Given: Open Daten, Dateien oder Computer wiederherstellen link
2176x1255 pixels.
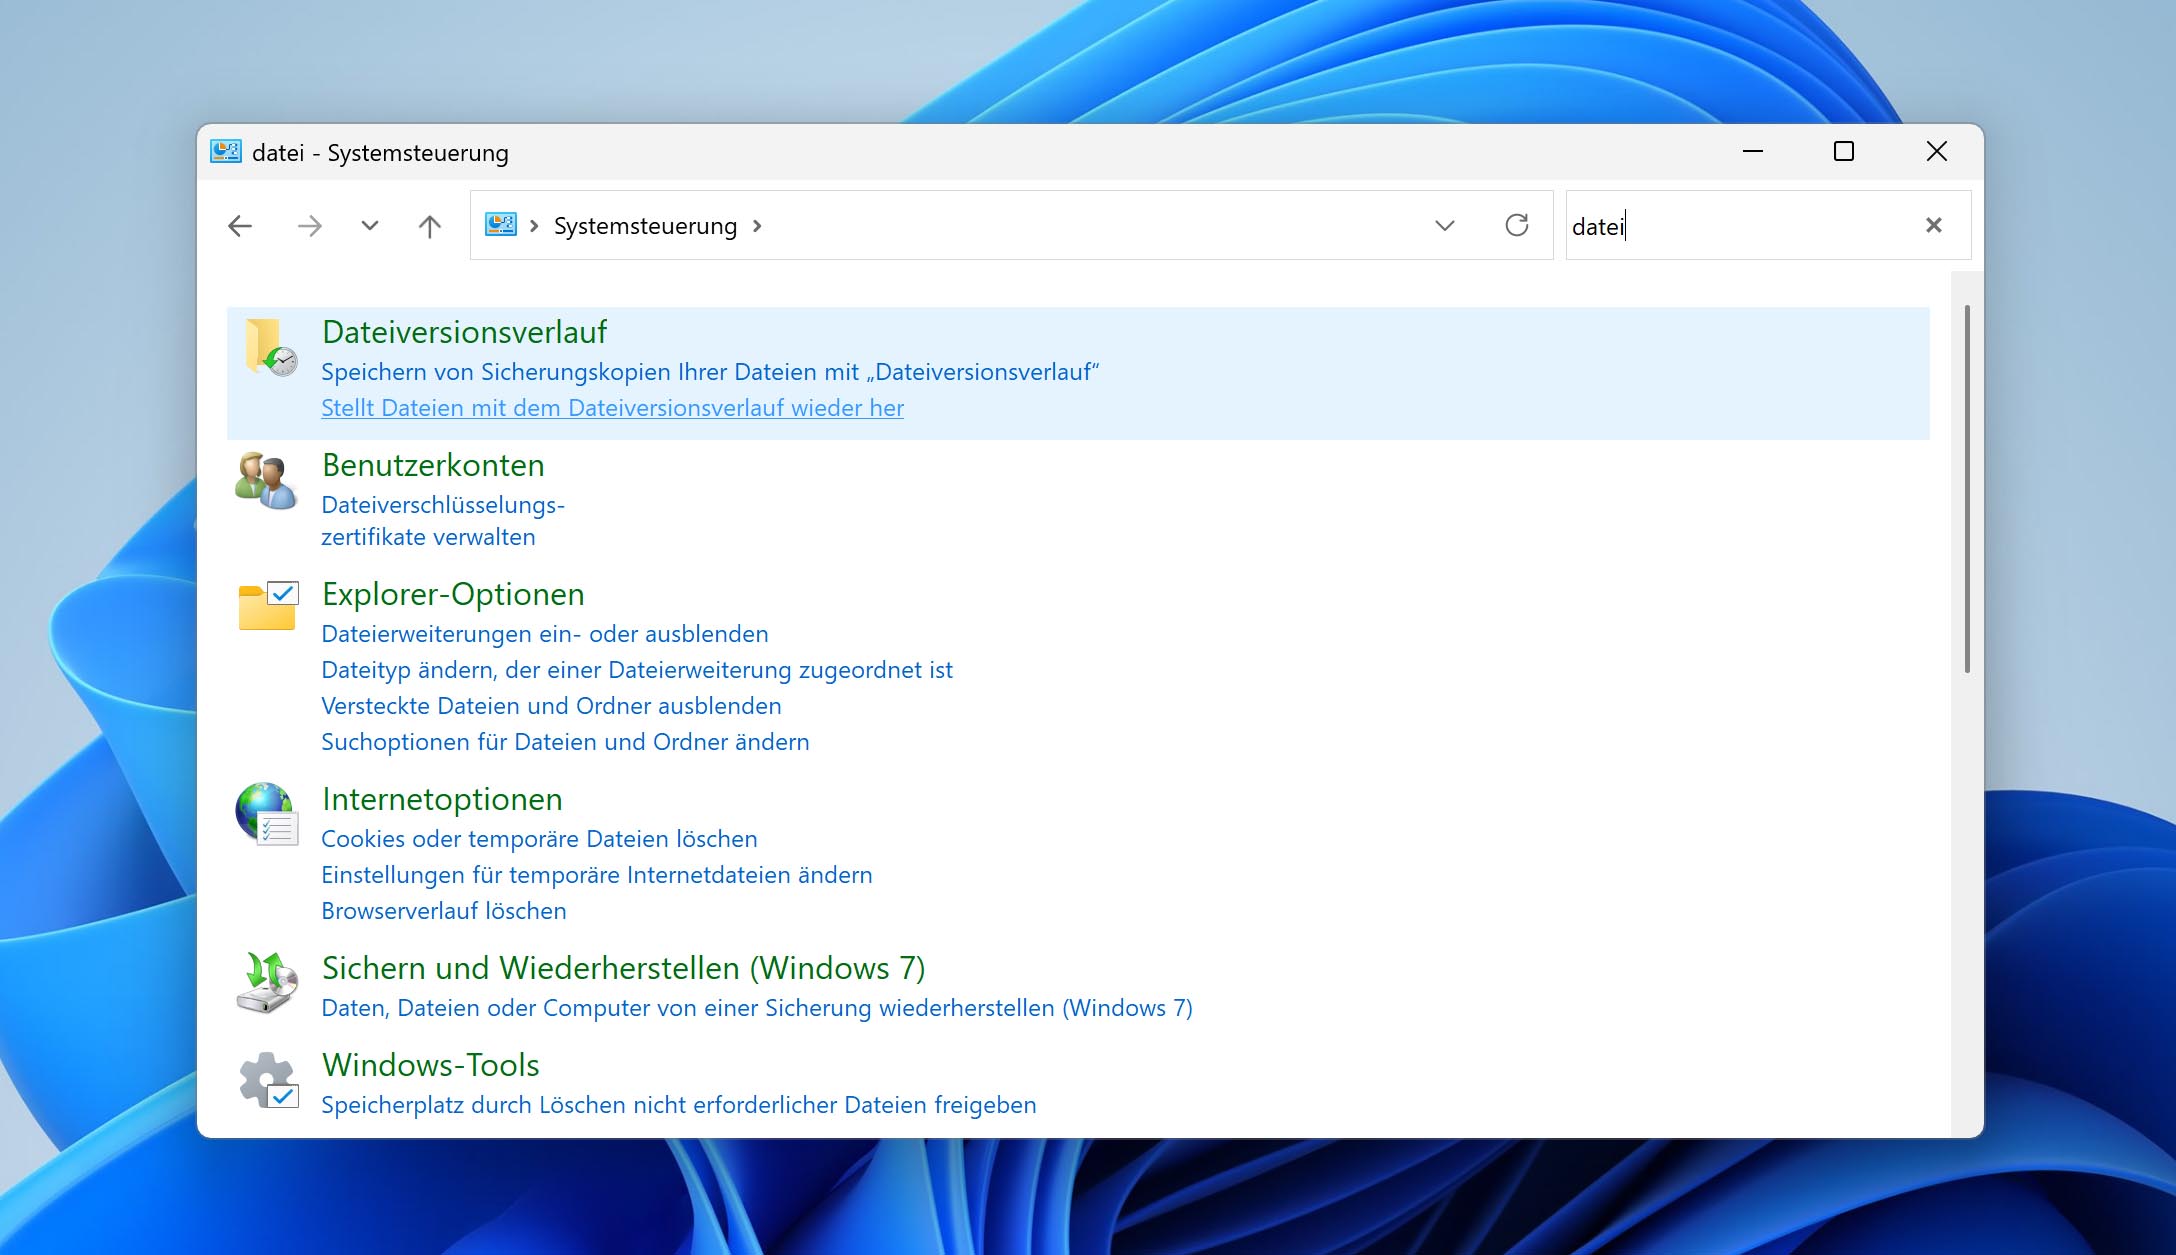Looking at the screenshot, I should (x=757, y=1008).
